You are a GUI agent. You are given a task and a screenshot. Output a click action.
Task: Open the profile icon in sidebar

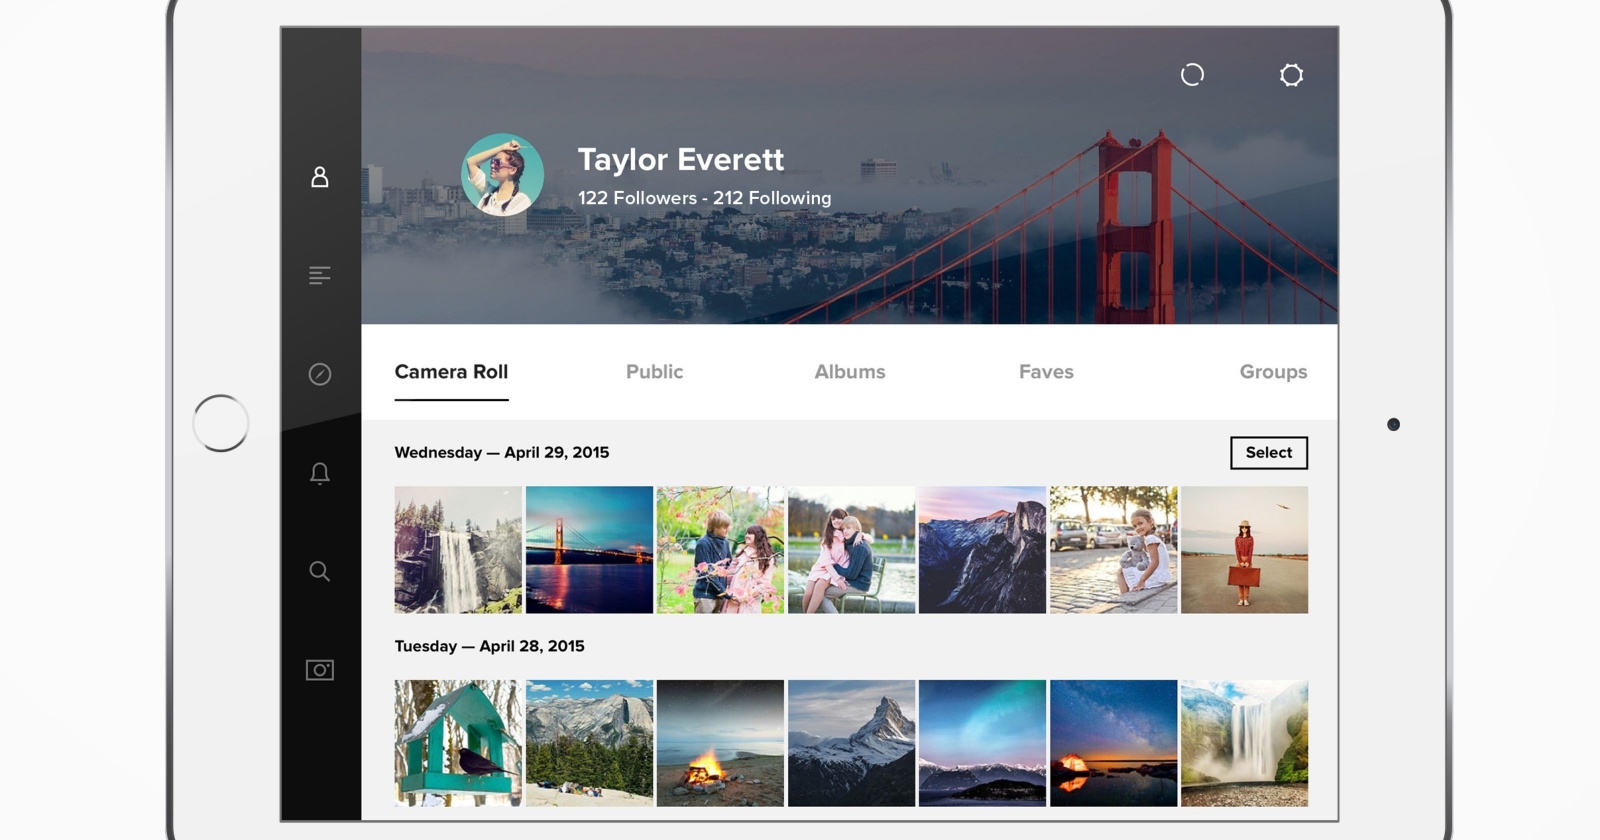(x=320, y=177)
